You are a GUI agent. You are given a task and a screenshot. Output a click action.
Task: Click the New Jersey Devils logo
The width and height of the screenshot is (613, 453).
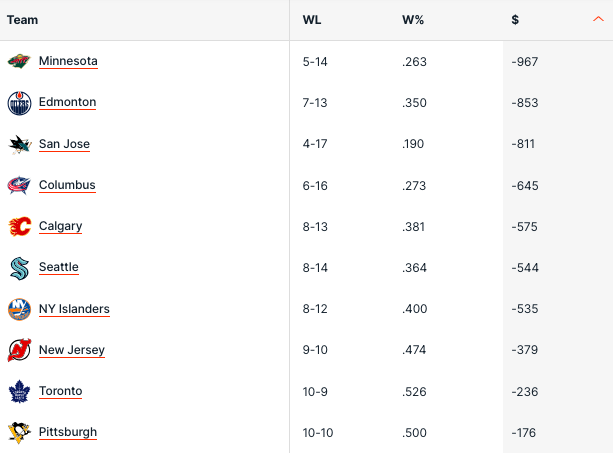click(19, 350)
